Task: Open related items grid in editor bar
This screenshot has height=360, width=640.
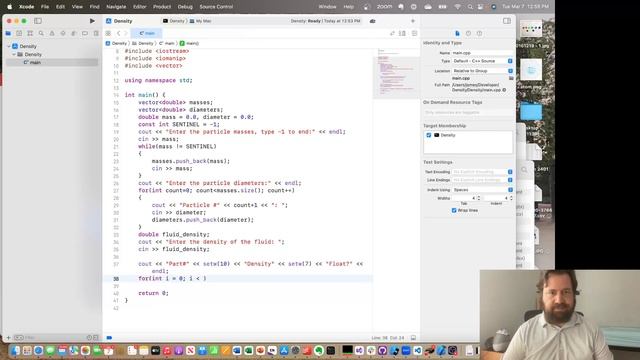Action: click(108, 33)
